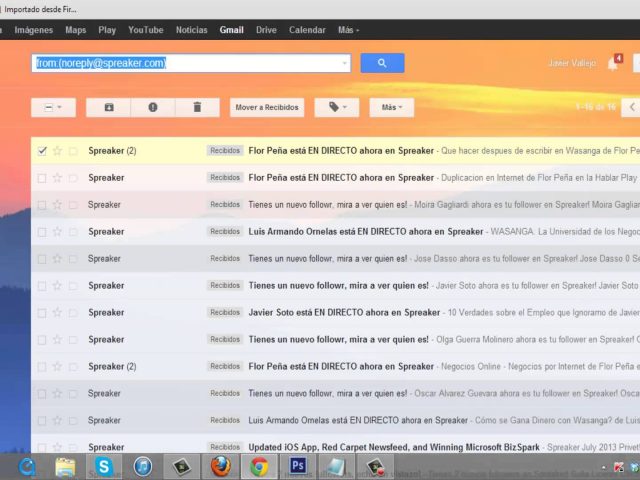Tick the 10 Verdades email checkbox
Image resolution: width=640 pixels, height=480 pixels.
pyautogui.click(x=42, y=313)
